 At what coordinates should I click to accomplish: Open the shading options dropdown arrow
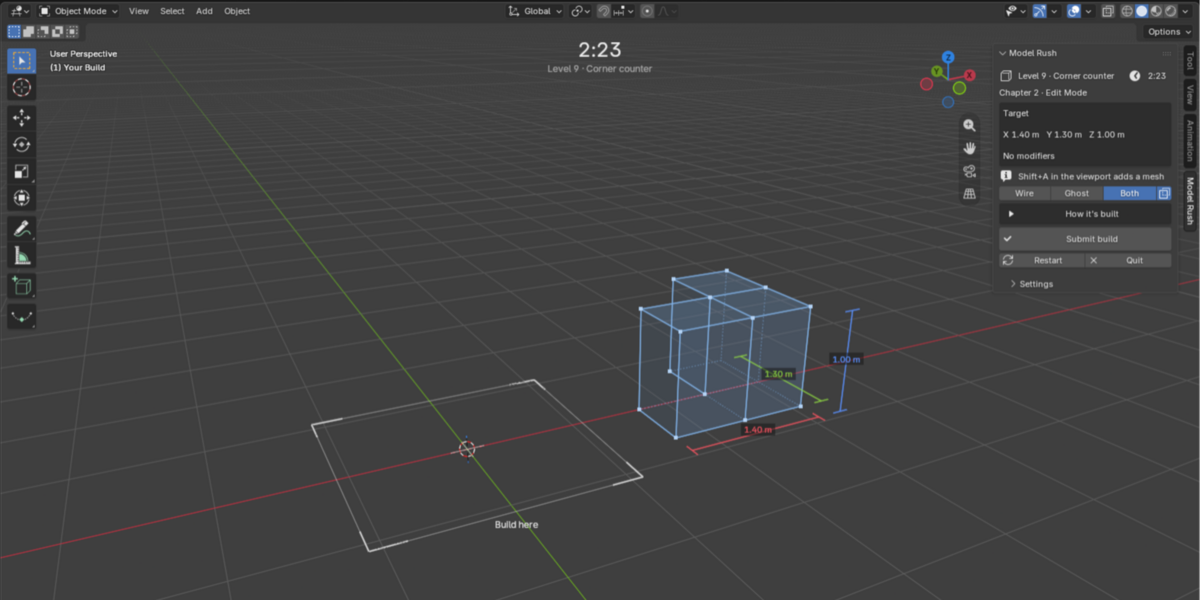tap(1184, 11)
